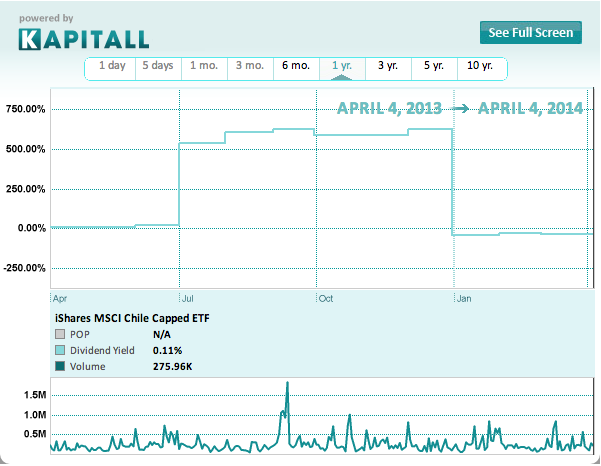Open the See Full Screen view
The height and width of the screenshot is (466, 601).
(531, 33)
